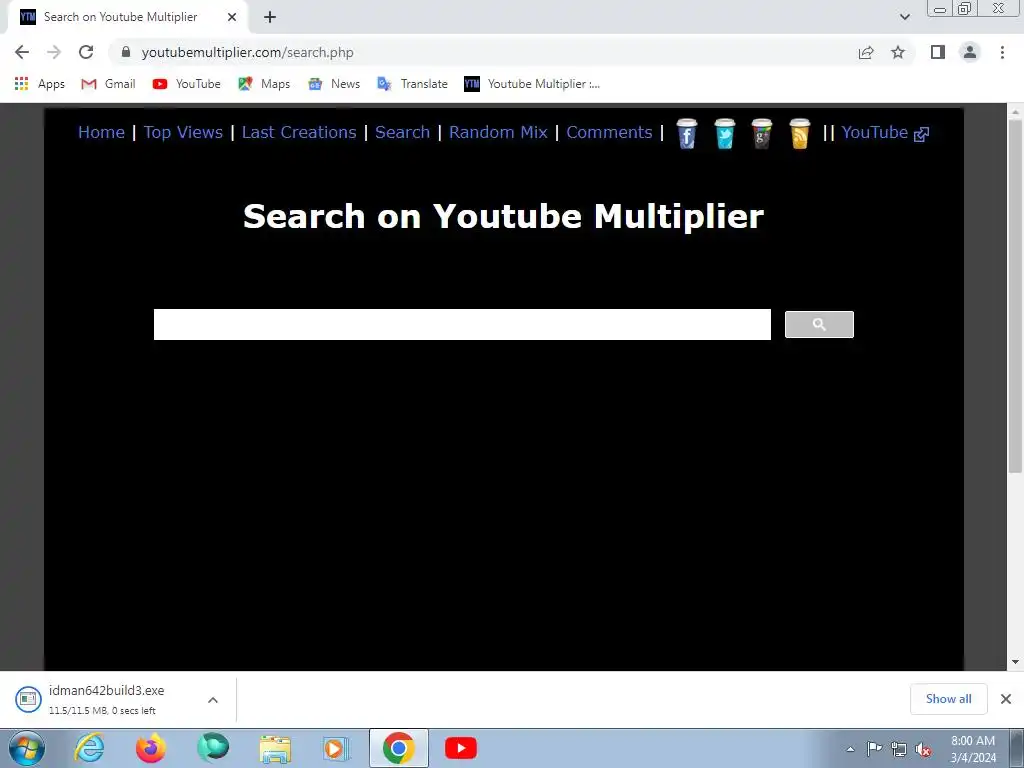Open the RSS feed cup icon
This screenshot has width=1024, height=768.
pos(799,133)
